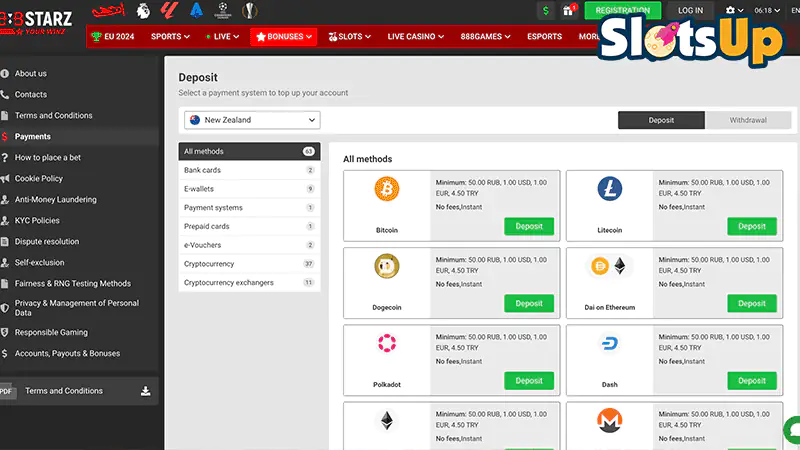This screenshot has width=800, height=450.
Task: Expand the LIVE CASINO menu
Action: click(x=416, y=37)
